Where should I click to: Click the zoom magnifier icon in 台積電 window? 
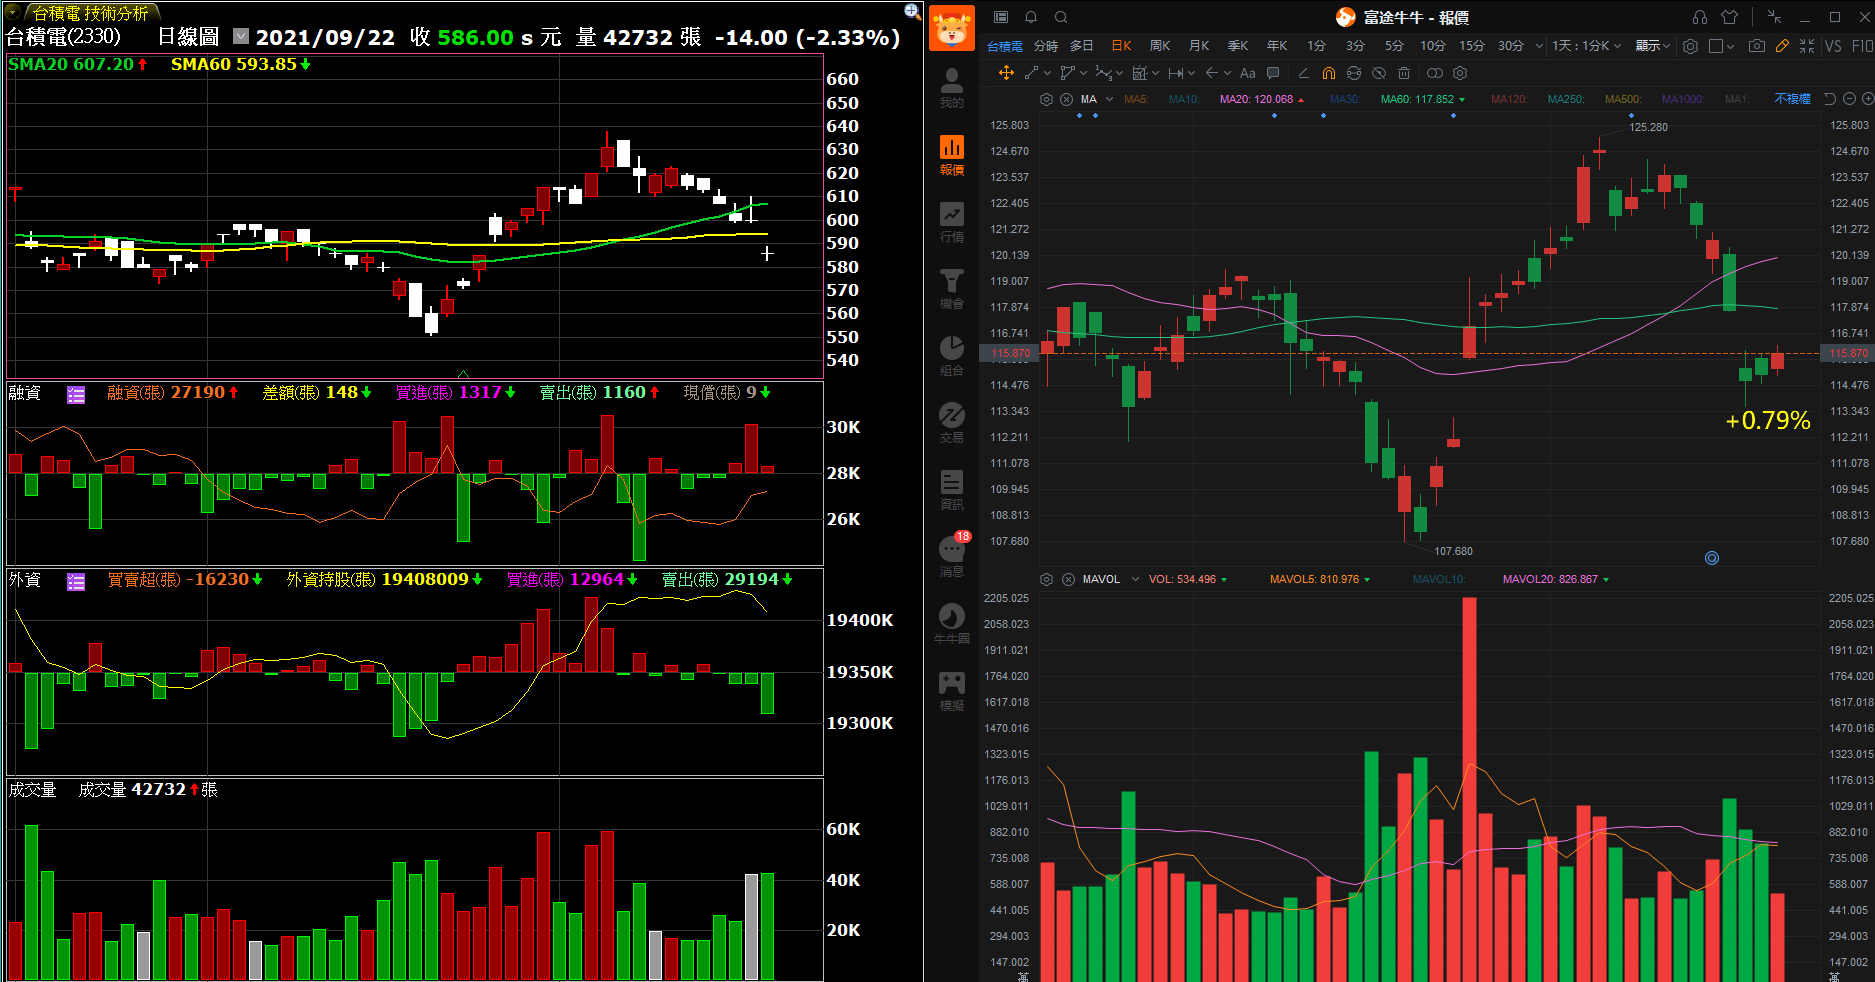point(912,11)
